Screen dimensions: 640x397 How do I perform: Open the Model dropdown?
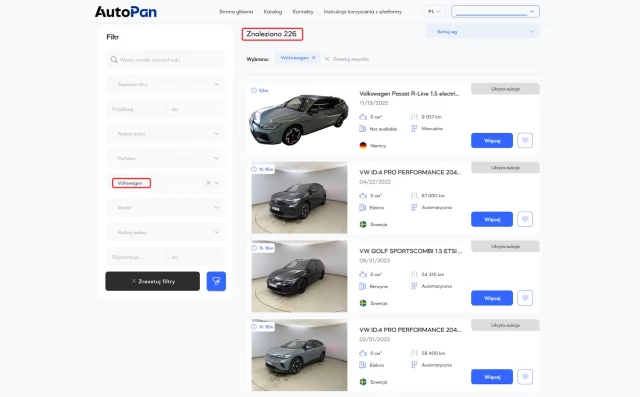(x=165, y=208)
